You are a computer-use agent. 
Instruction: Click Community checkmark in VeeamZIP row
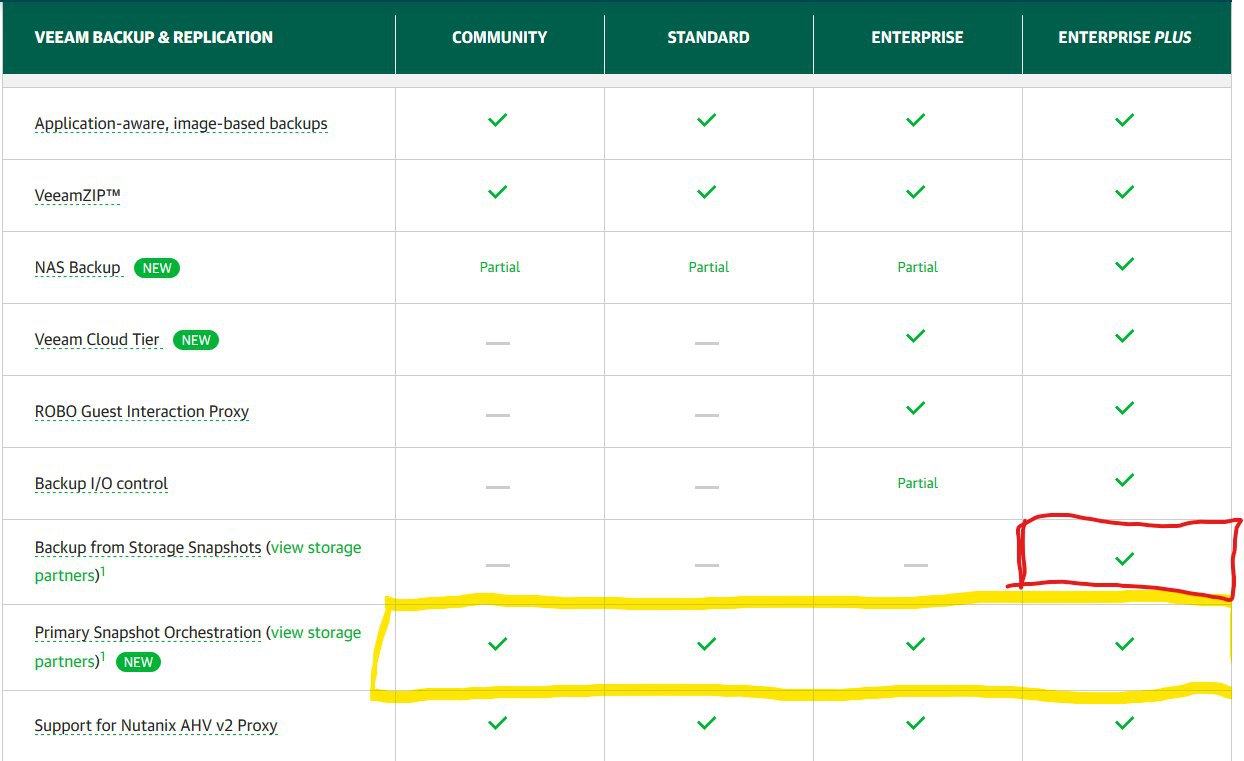click(498, 192)
